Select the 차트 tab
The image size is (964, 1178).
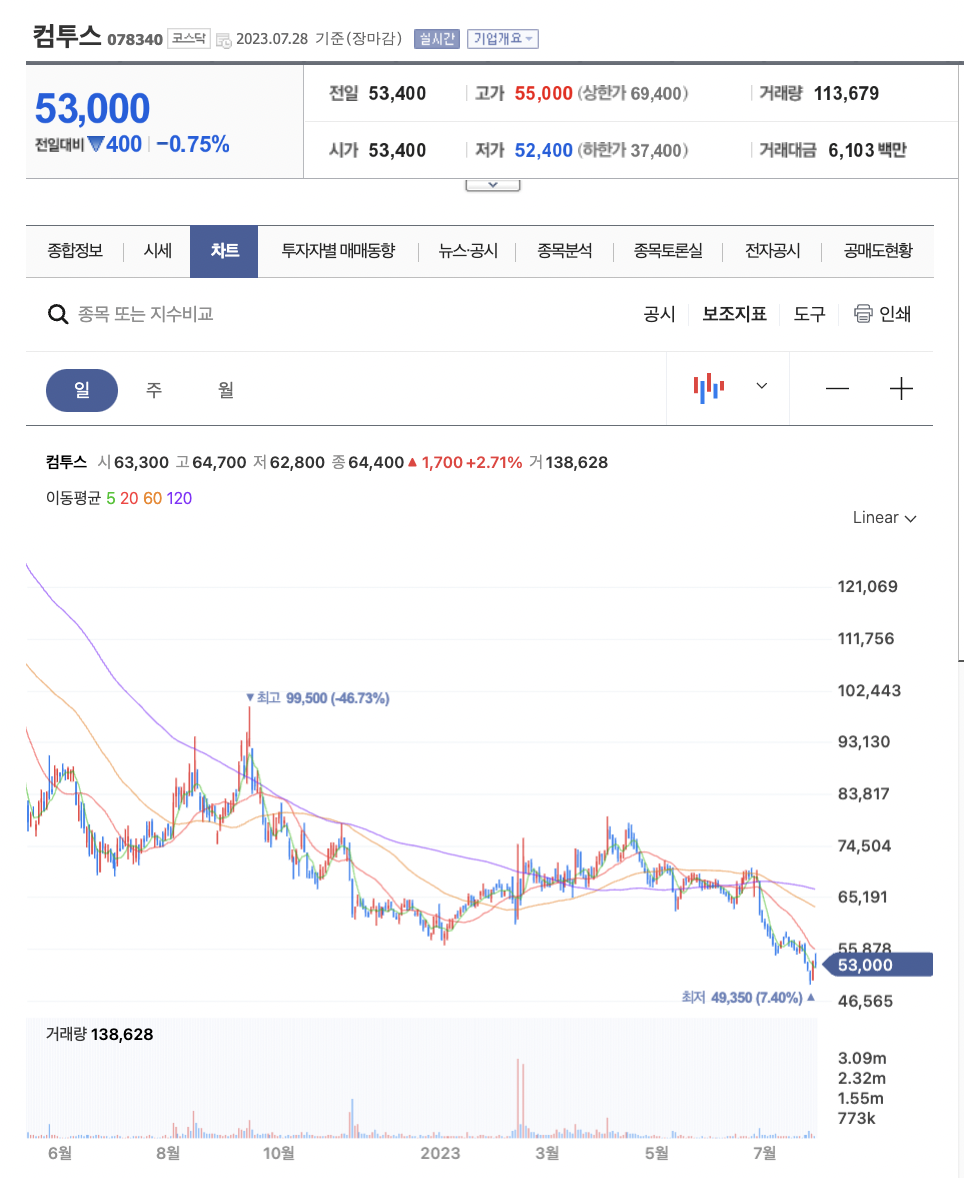(224, 251)
